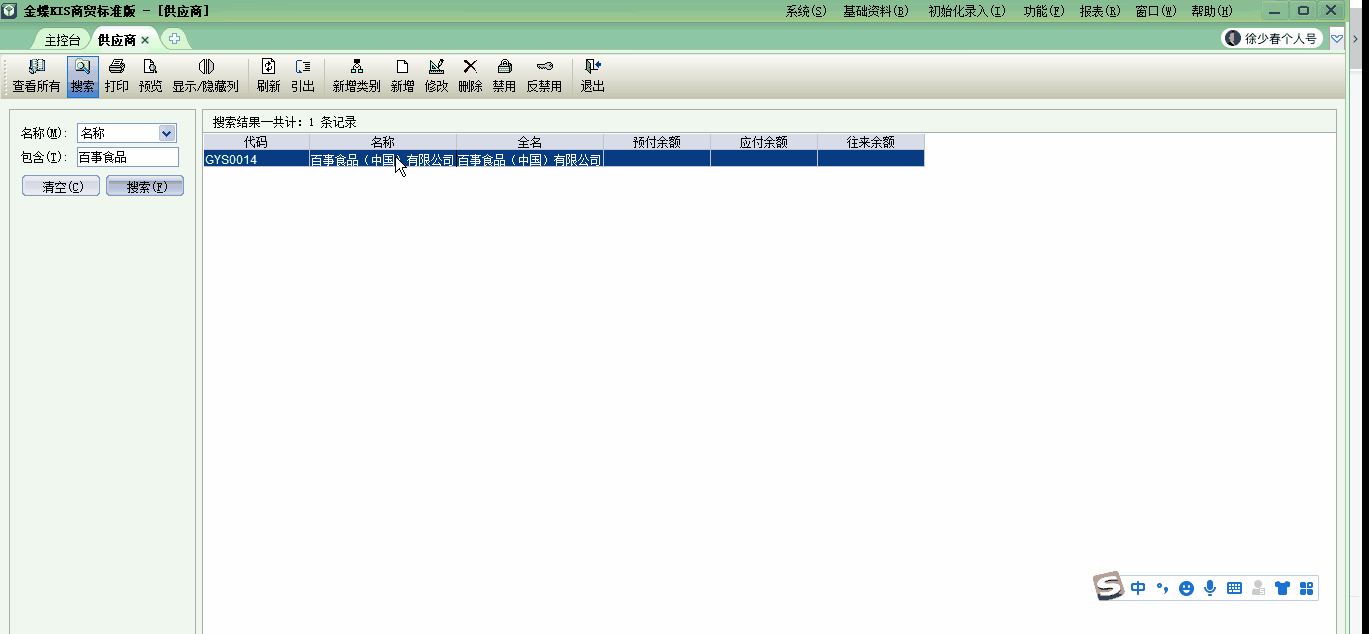Screen dimensions: 1369x634
Task: Click the 包含 keyword input field
Action: [127, 157]
